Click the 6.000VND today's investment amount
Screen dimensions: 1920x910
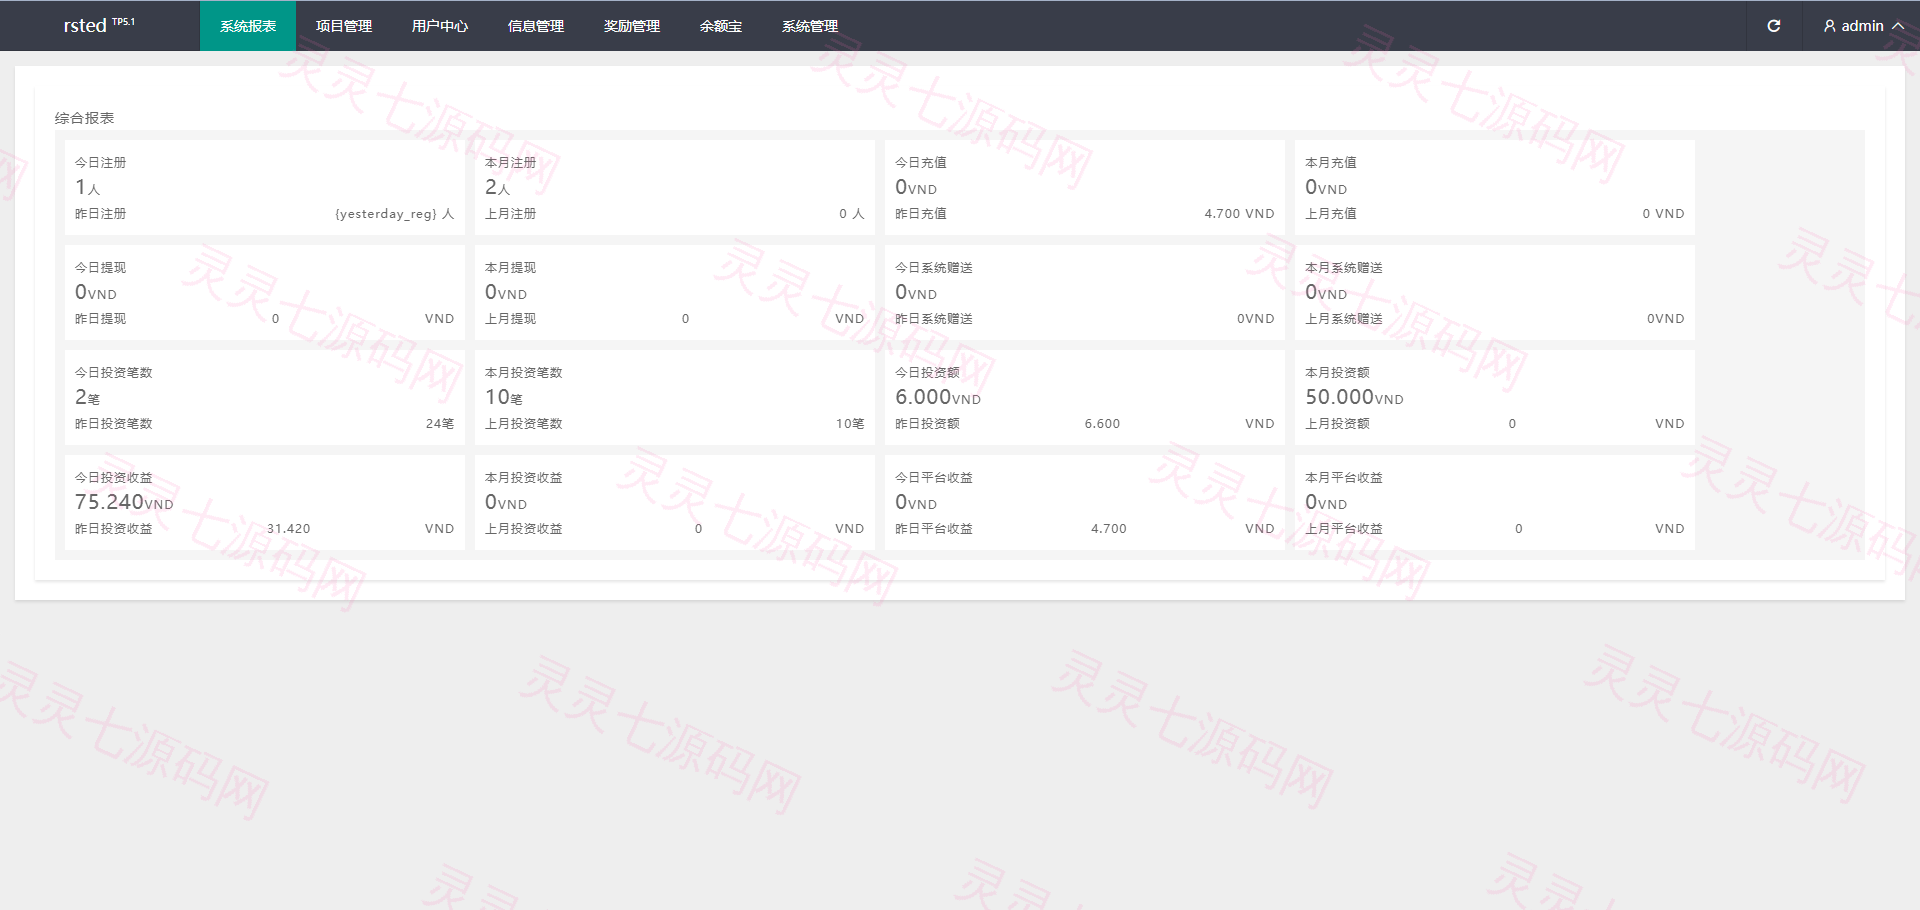click(937, 397)
